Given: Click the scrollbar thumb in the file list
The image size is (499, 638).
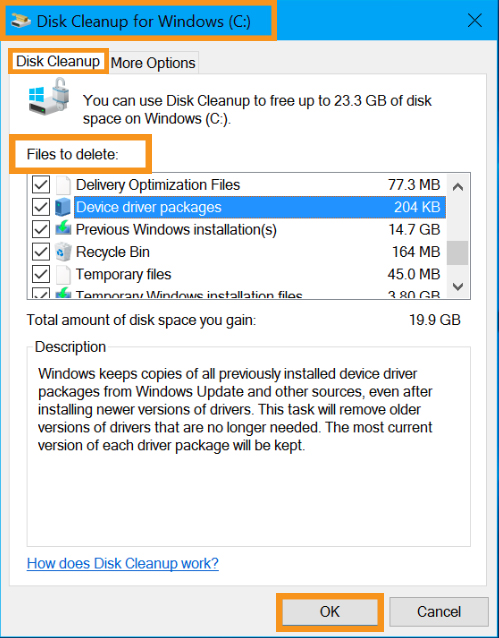Looking at the screenshot, I should pyautogui.click(x=458, y=253).
